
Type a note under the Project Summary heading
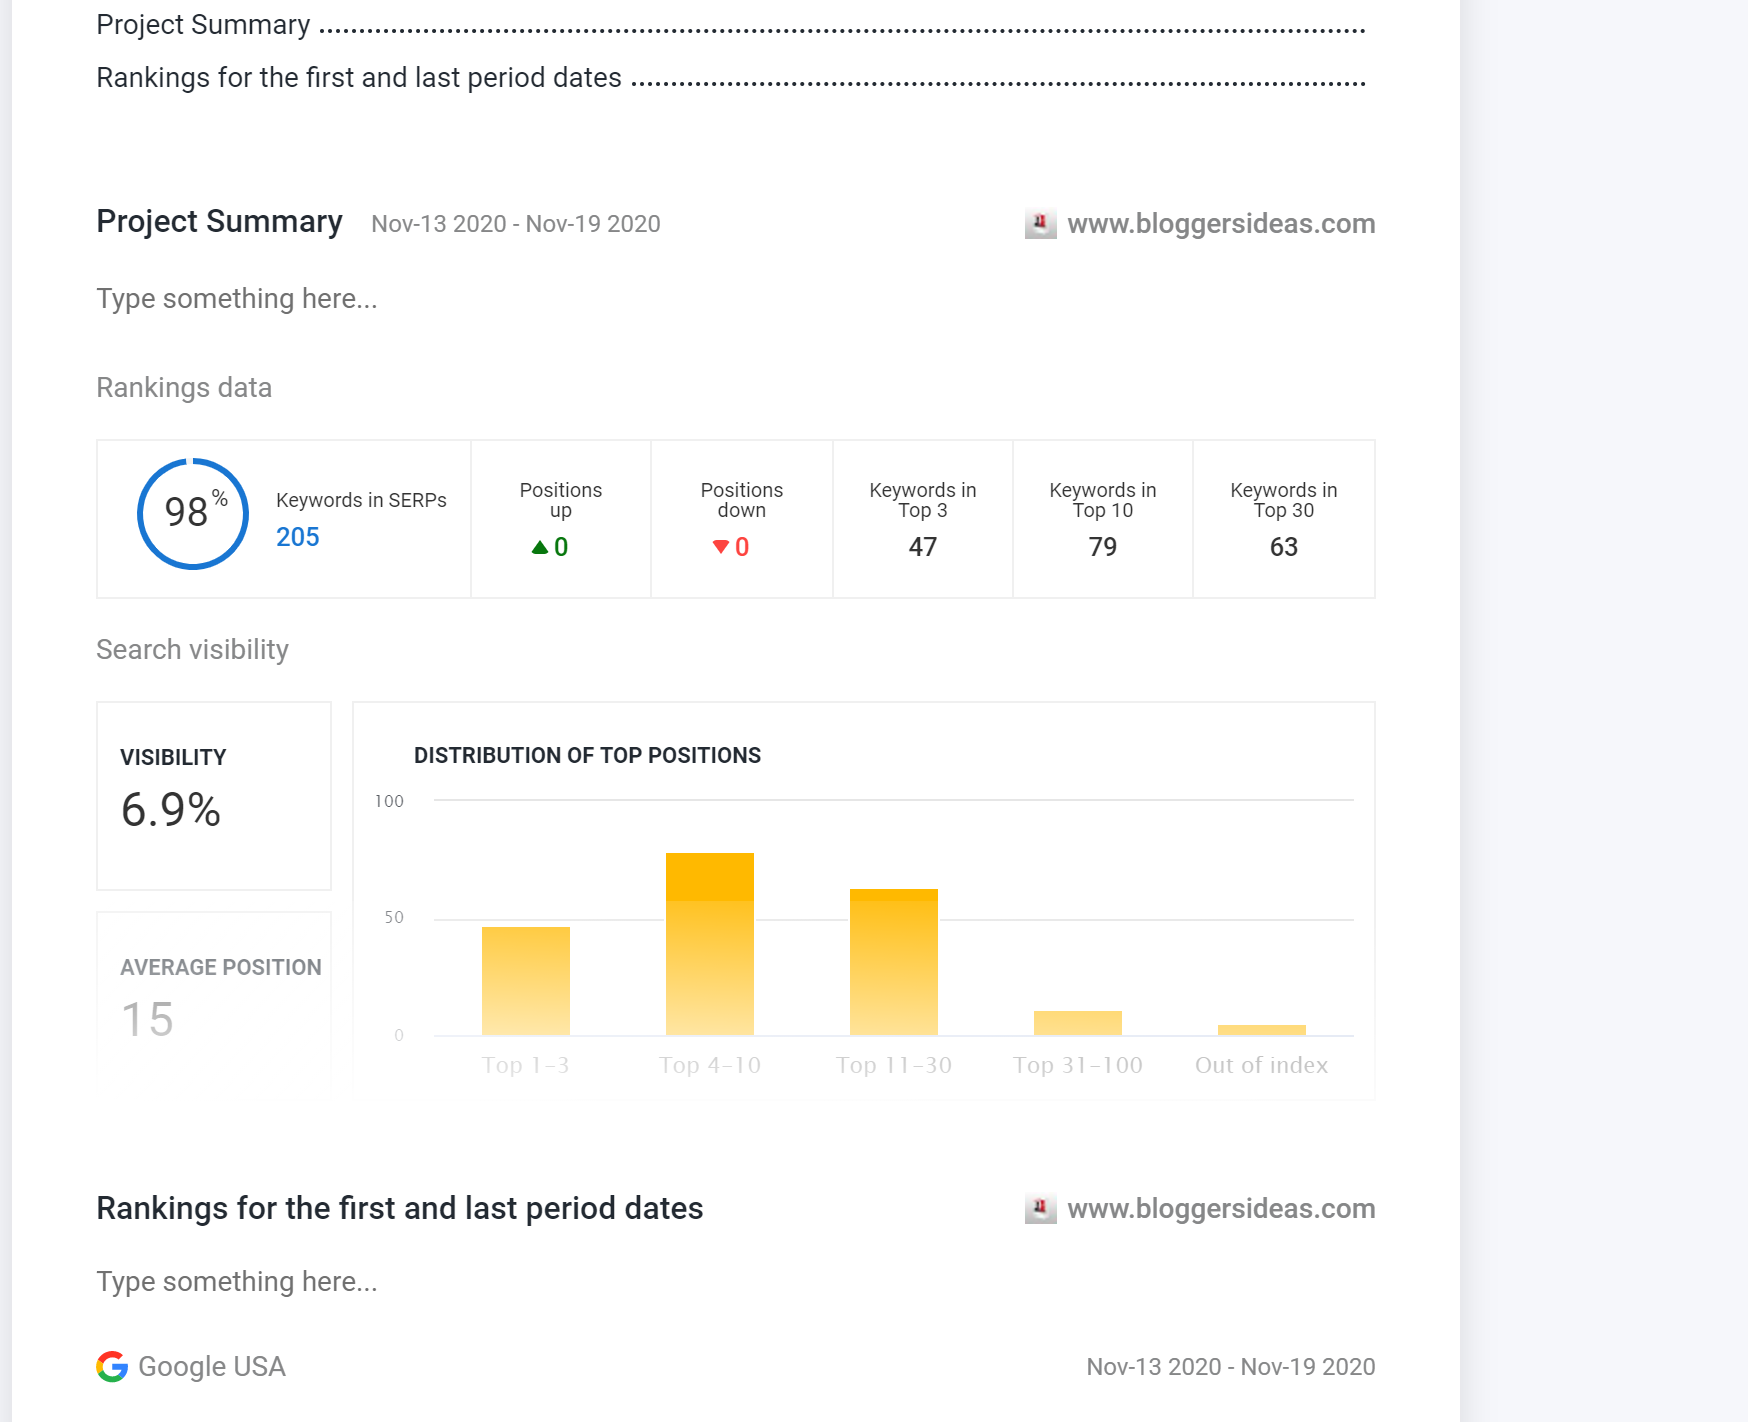(x=237, y=299)
